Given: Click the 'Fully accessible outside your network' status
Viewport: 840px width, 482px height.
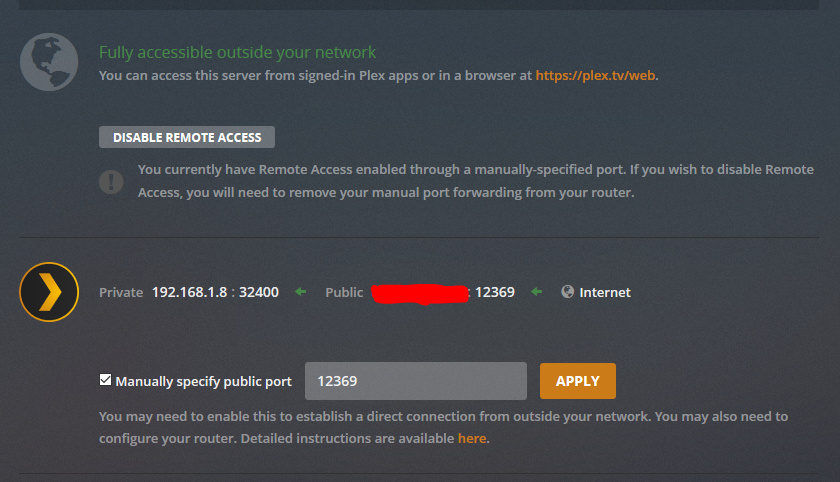Looking at the screenshot, I should tap(237, 52).
